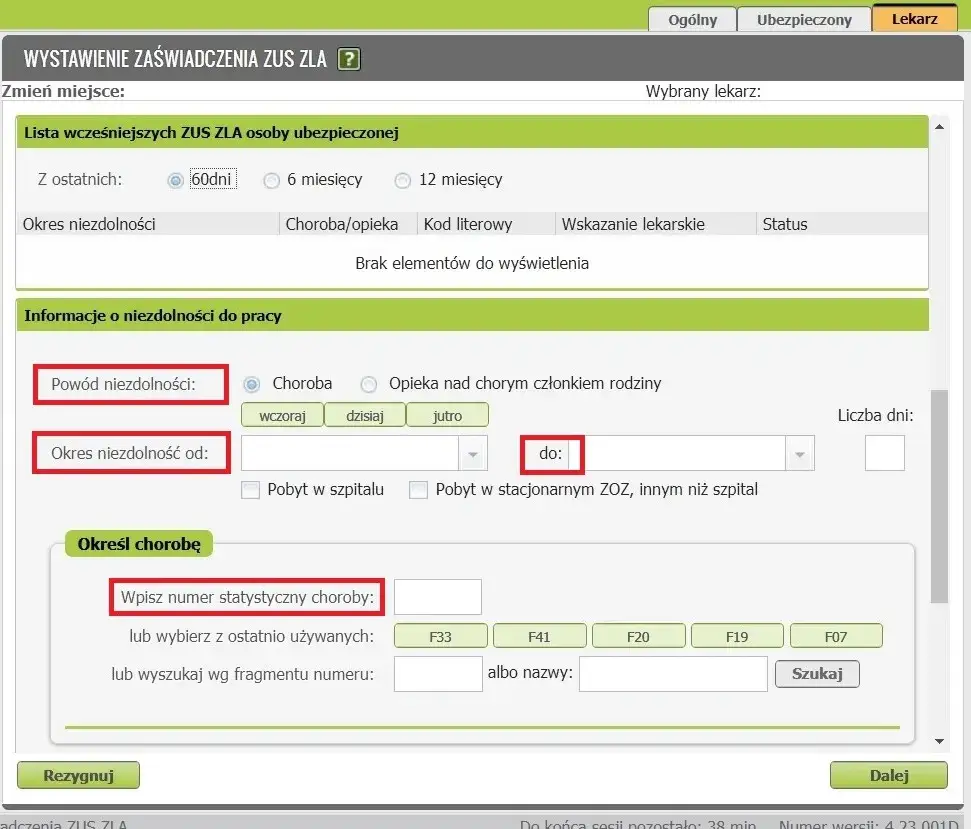Screen dimensions: 971x829
Task: Select the 6 miesięcy filter option
Action: pyautogui.click(x=271, y=180)
